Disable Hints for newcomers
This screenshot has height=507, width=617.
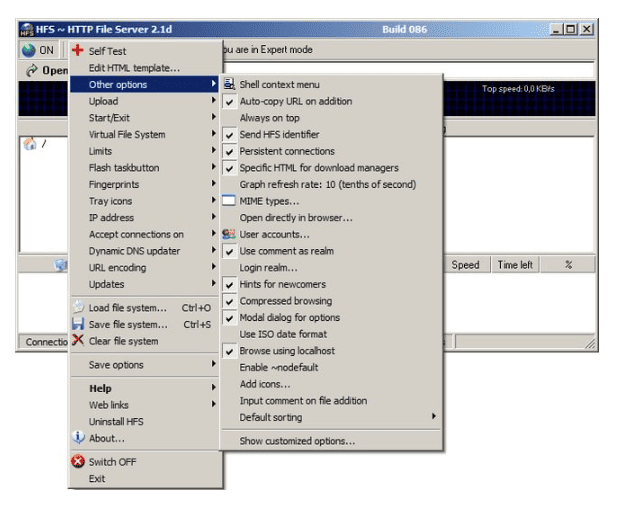(x=331, y=284)
